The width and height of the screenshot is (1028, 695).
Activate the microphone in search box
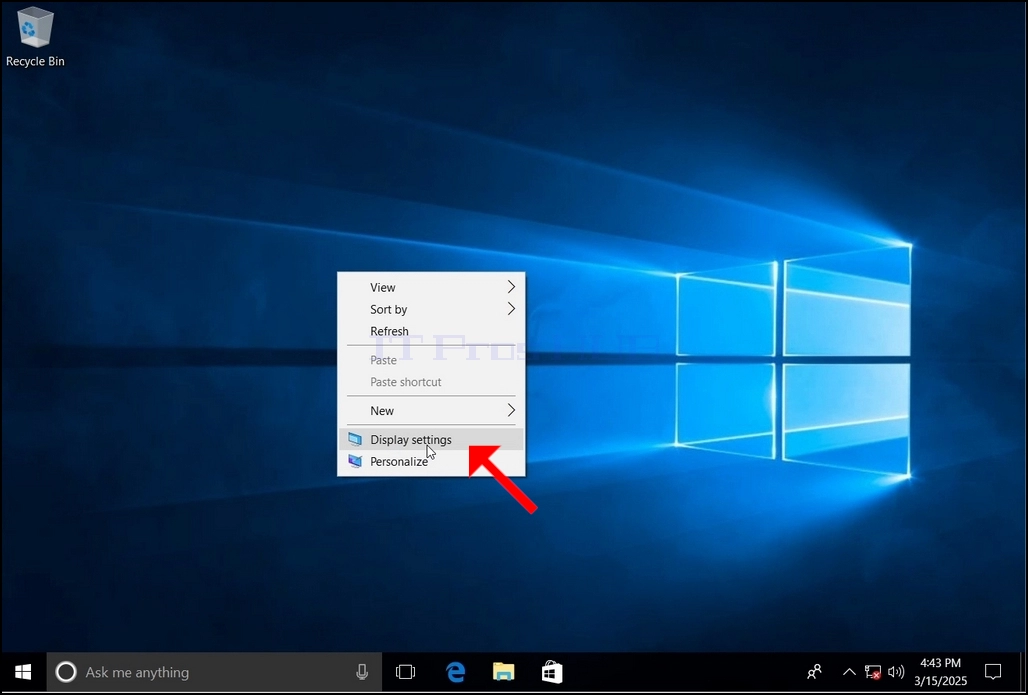pyautogui.click(x=361, y=672)
